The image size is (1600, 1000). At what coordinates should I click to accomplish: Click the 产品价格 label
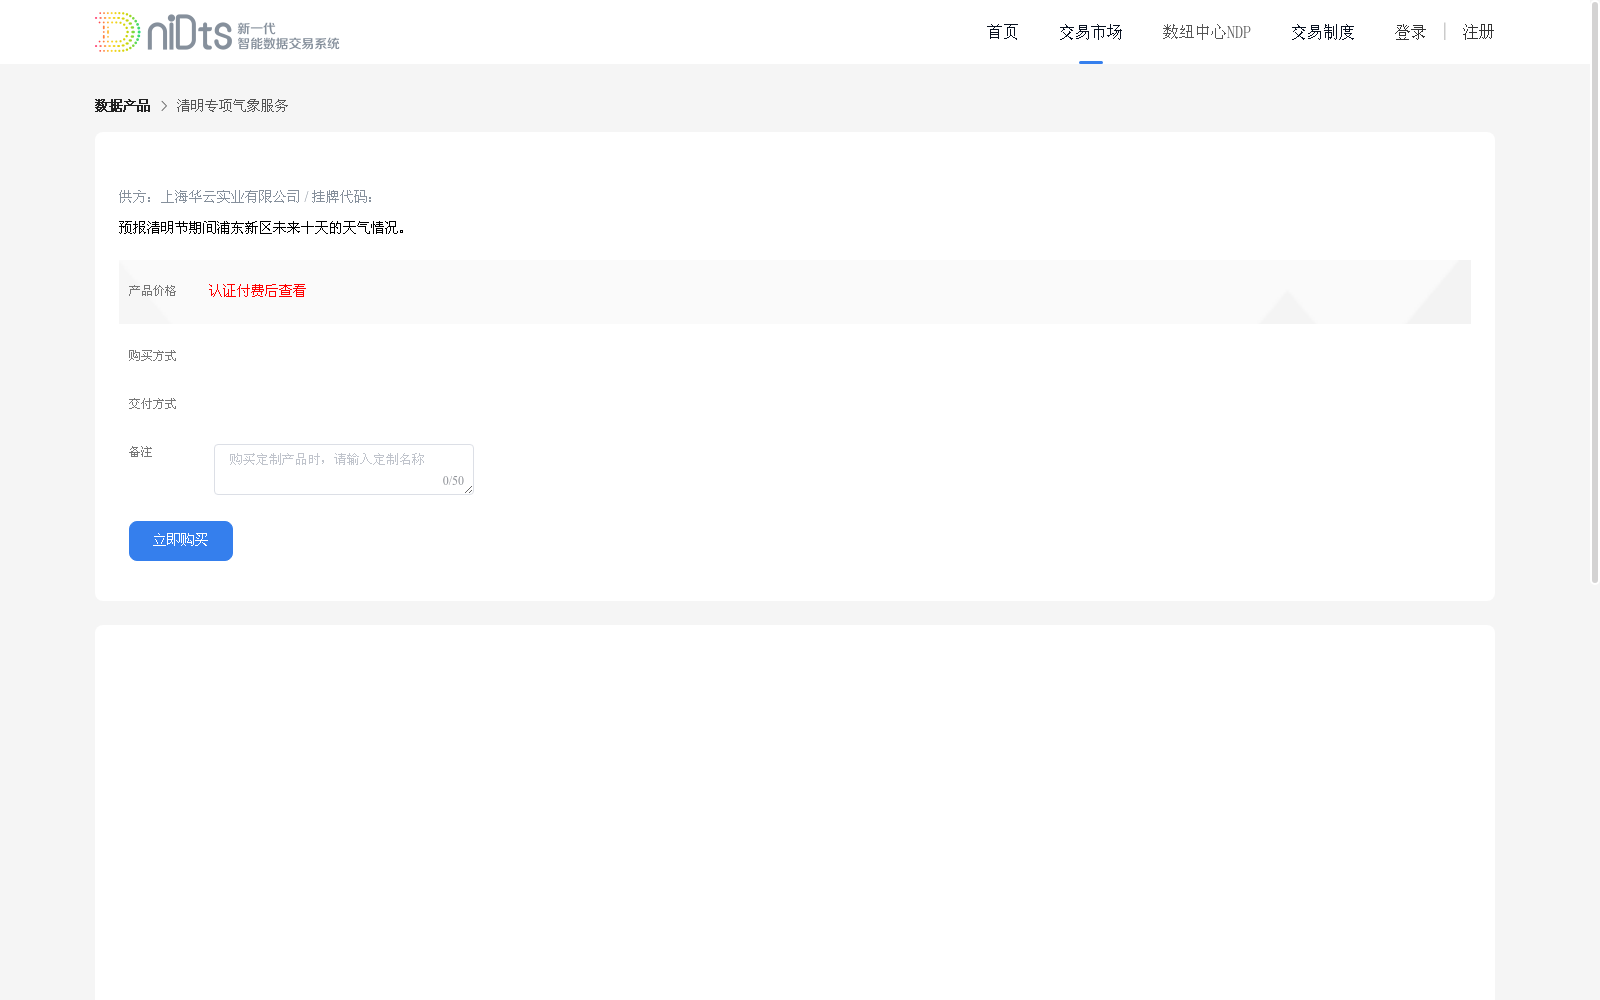[x=152, y=291]
